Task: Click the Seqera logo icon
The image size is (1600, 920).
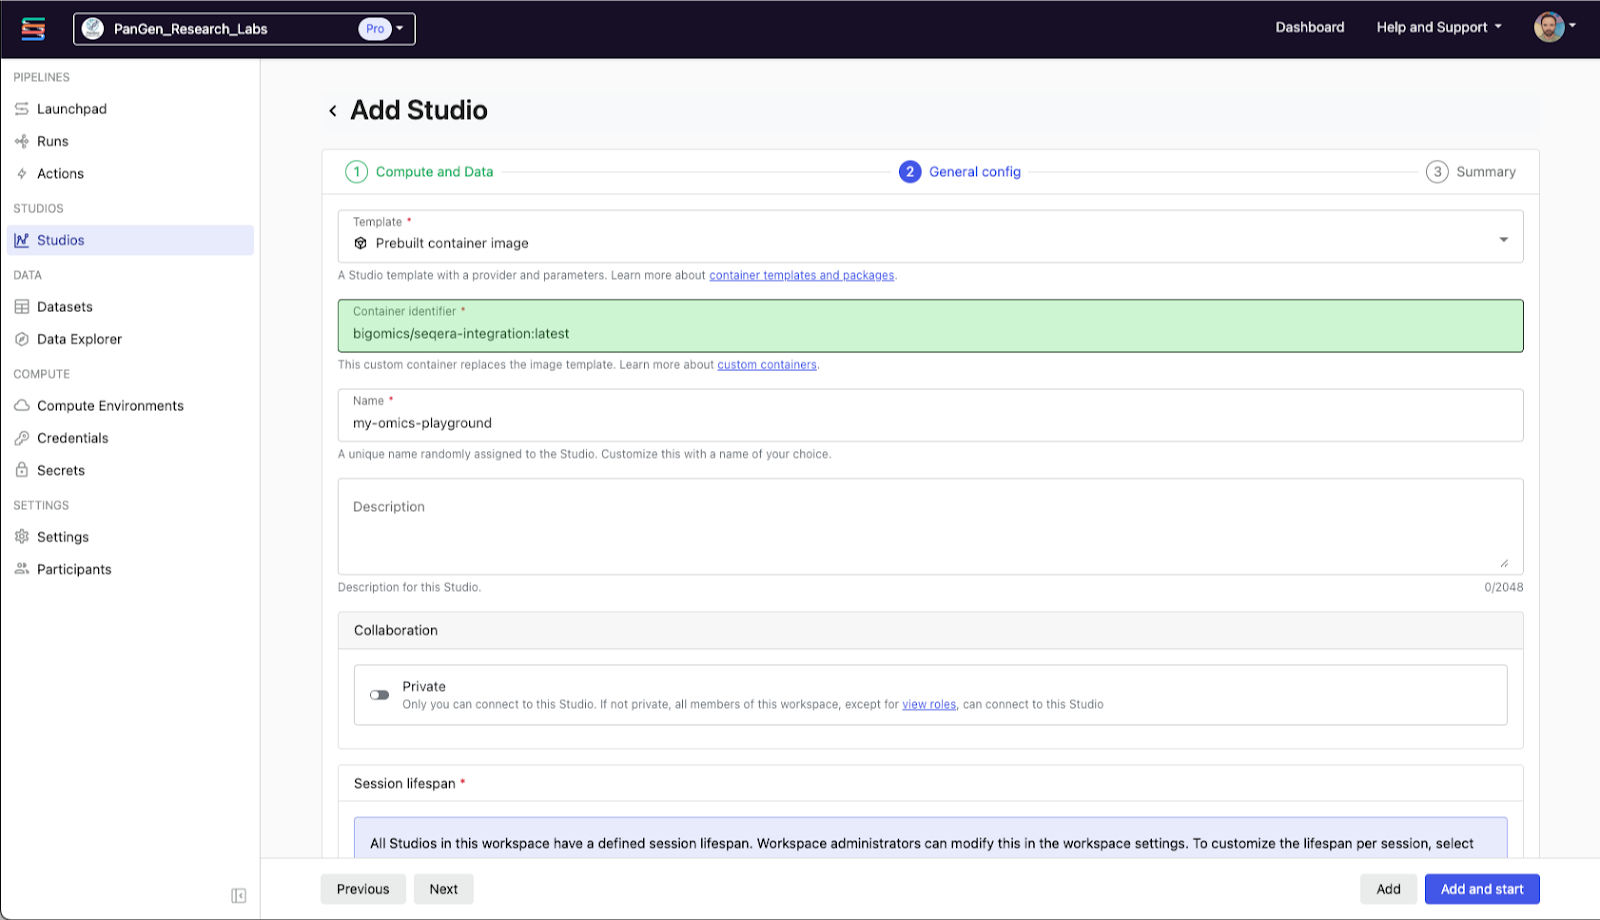Action: (33, 29)
